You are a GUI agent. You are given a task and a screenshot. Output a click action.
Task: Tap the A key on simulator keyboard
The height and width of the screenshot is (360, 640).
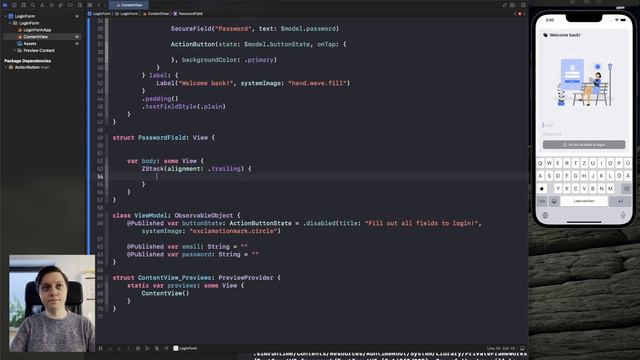coord(540,176)
